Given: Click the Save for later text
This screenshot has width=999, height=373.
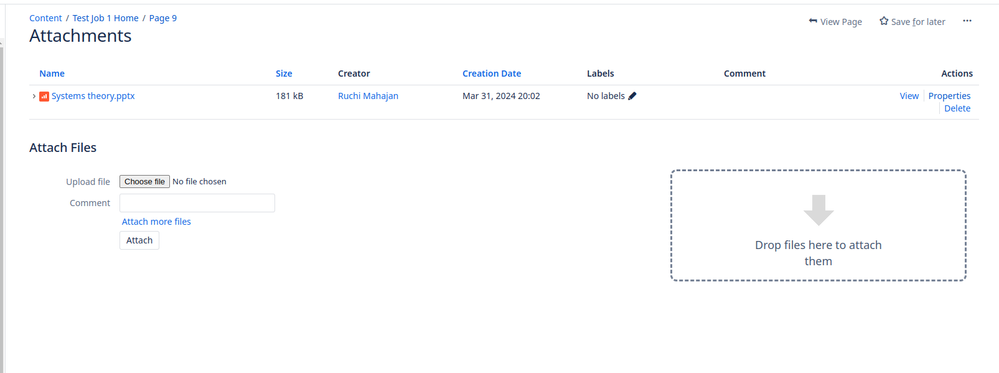Looking at the screenshot, I should (x=918, y=22).
